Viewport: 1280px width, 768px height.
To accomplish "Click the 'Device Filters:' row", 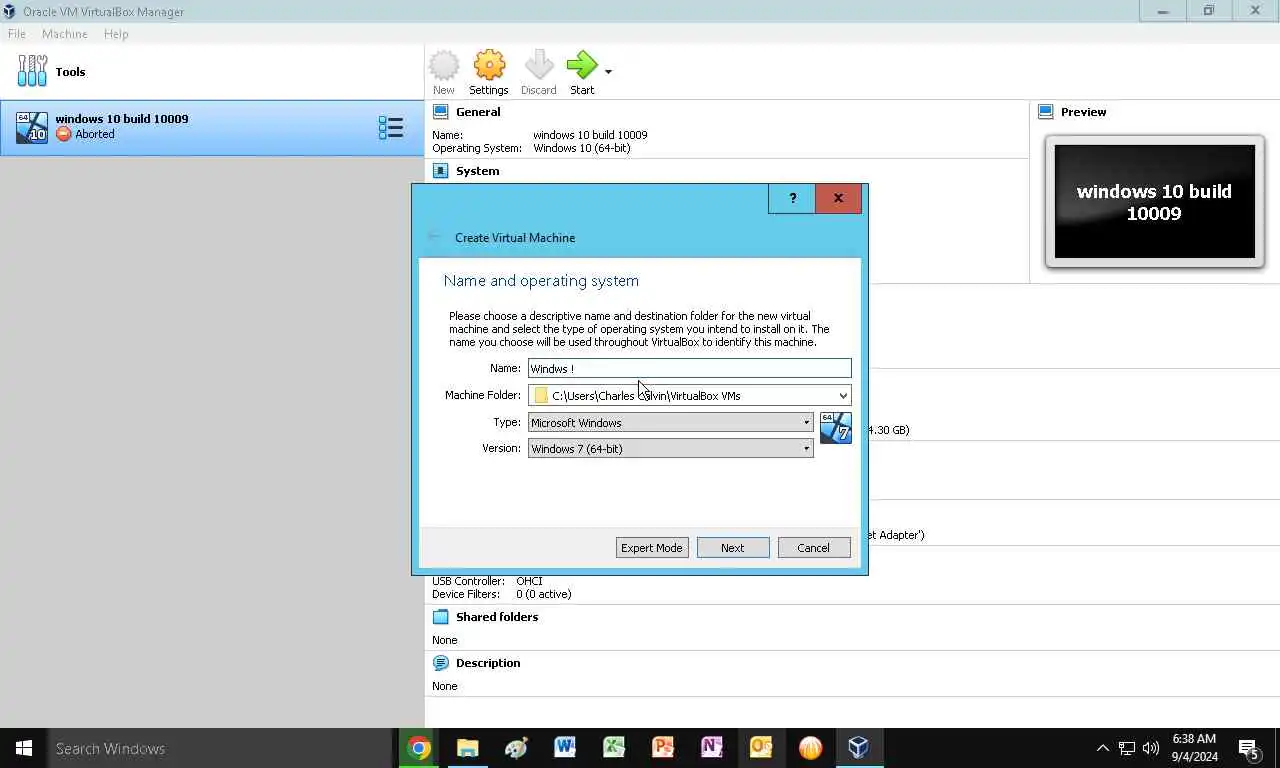I will click(x=502, y=594).
